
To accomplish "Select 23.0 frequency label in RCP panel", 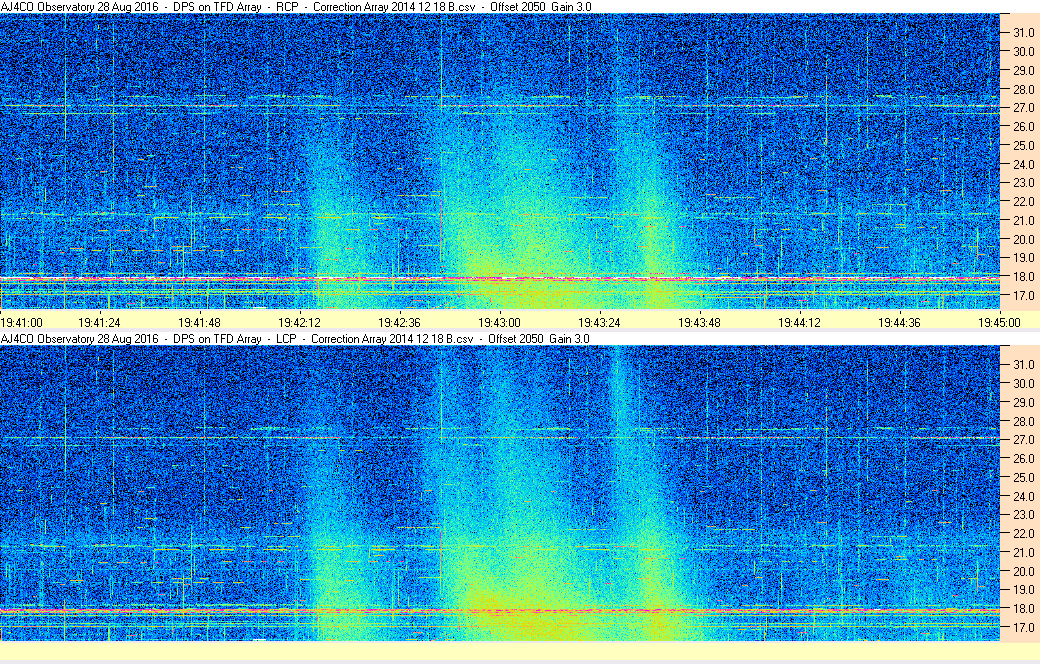I will 1023,182.
